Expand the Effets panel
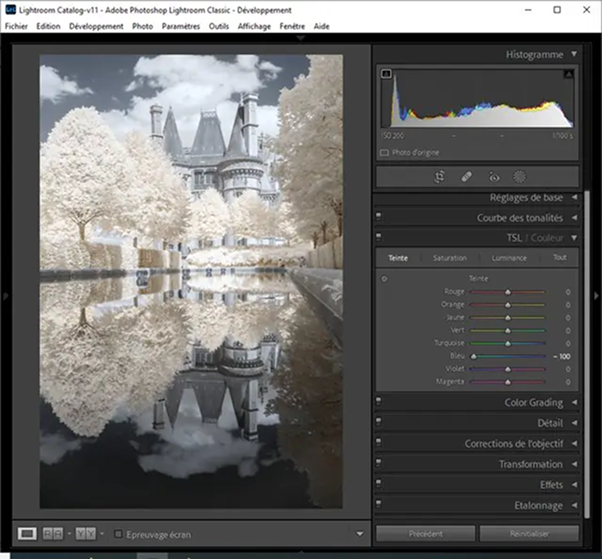Image resolution: width=602 pixels, height=559 pixels. [575, 485]
